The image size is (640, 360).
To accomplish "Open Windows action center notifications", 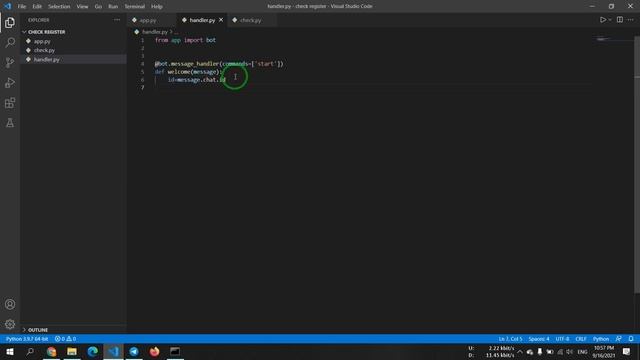I will (x=627, y=351).
